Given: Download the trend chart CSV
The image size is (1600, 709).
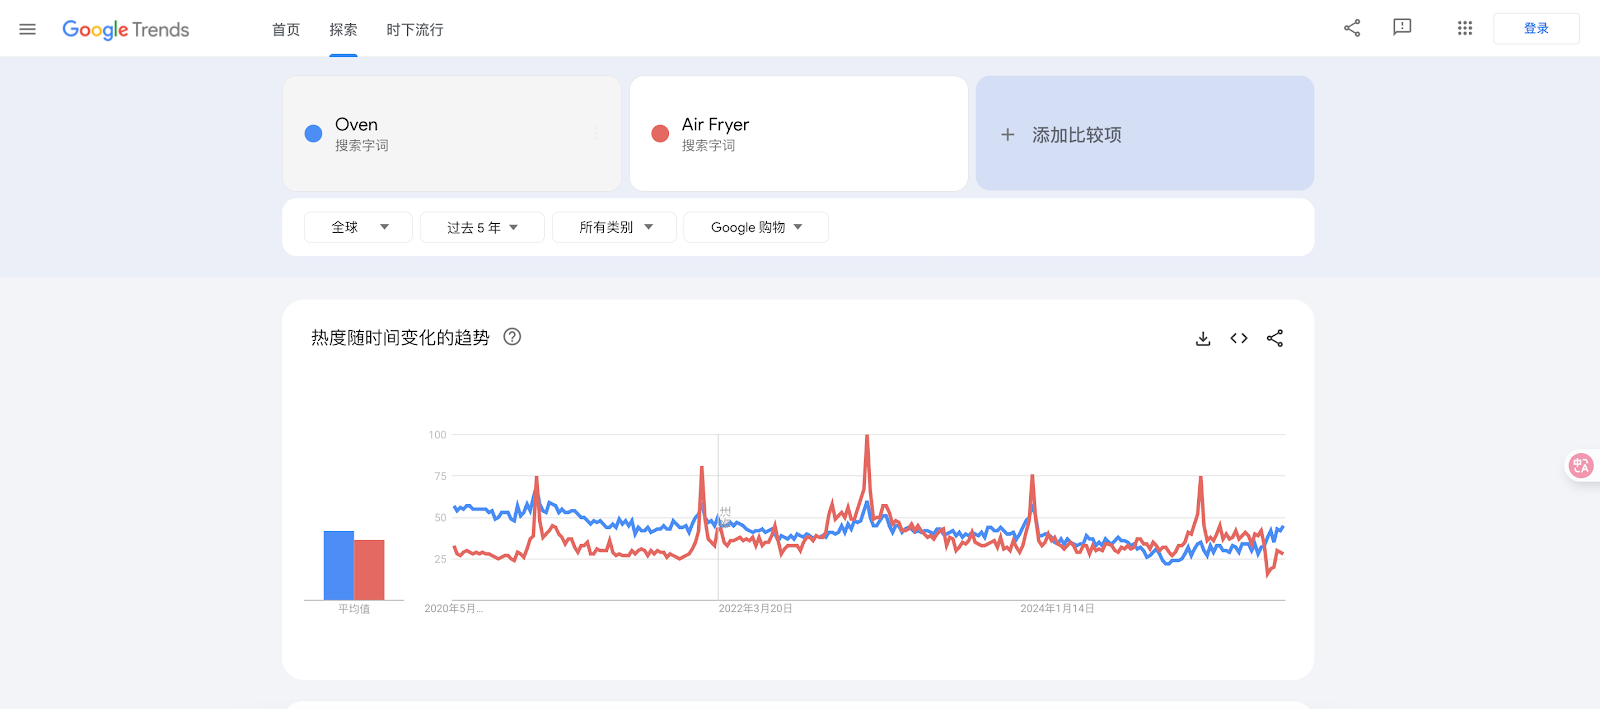Looking at the screenshot, I should click(1203, 339).
